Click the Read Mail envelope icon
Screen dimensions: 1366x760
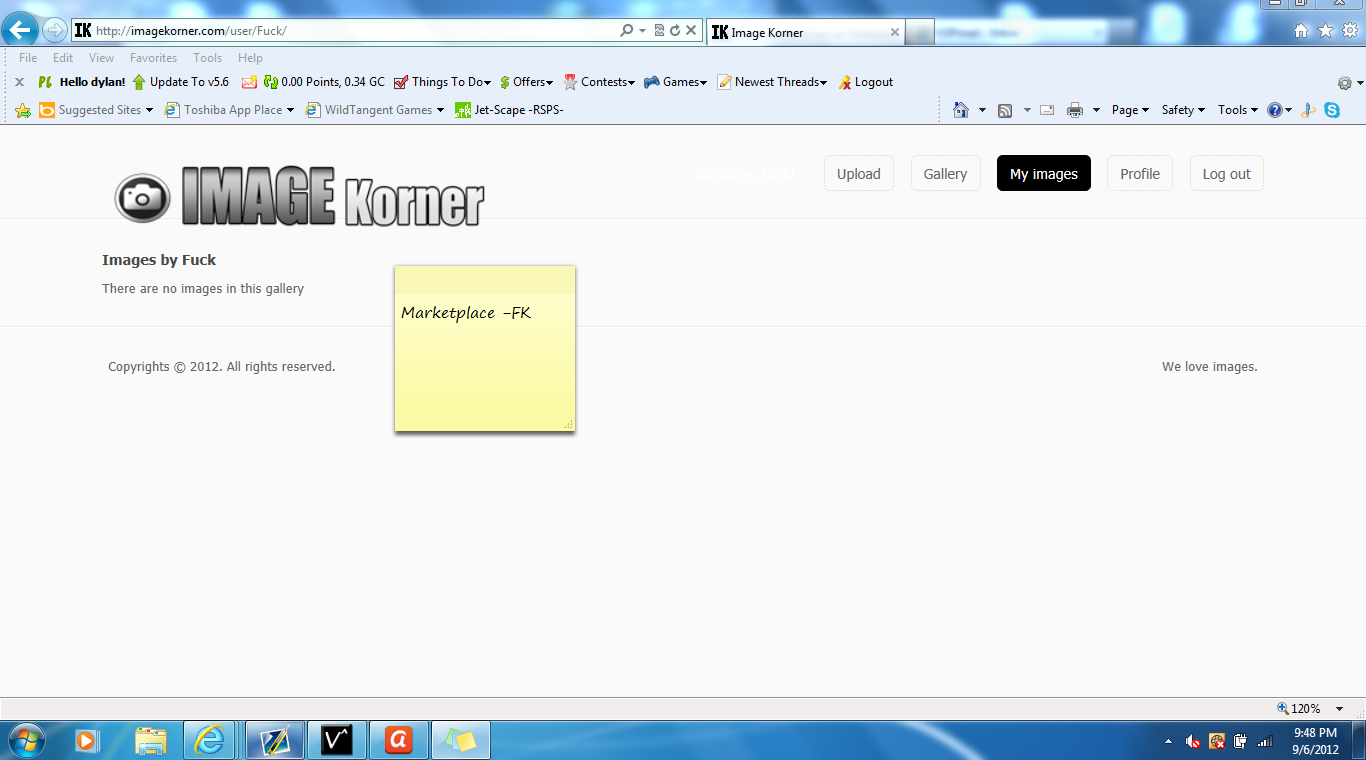click(1047, 110)
